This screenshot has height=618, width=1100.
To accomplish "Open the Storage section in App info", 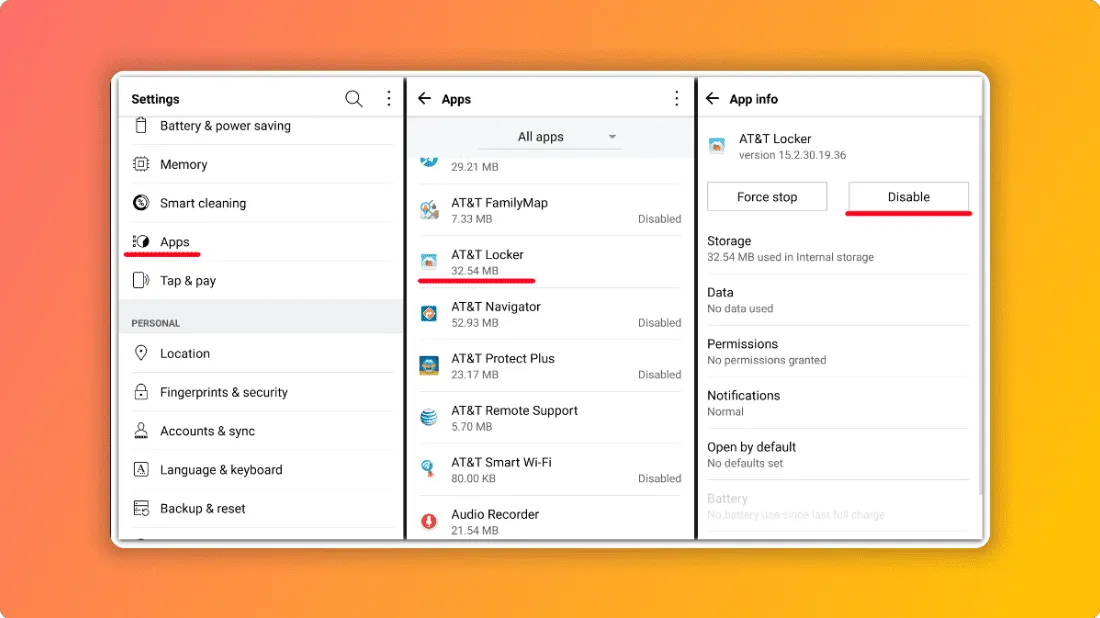I will point(838,248).
